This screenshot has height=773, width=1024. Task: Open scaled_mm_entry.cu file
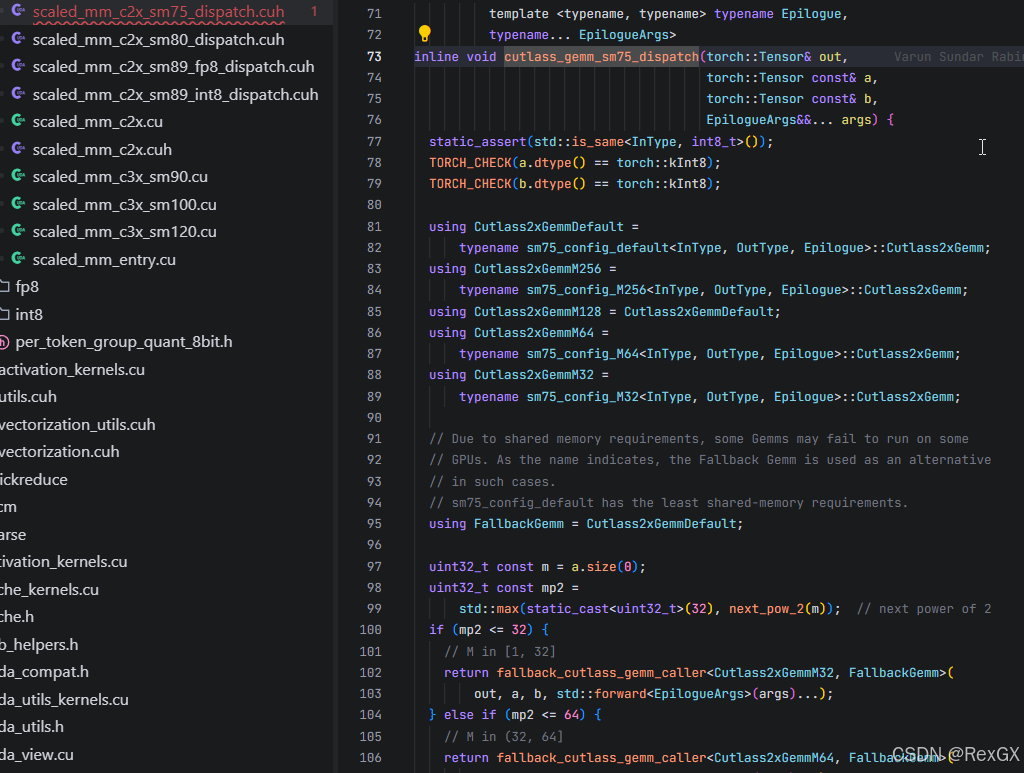[x=104, y=260]
